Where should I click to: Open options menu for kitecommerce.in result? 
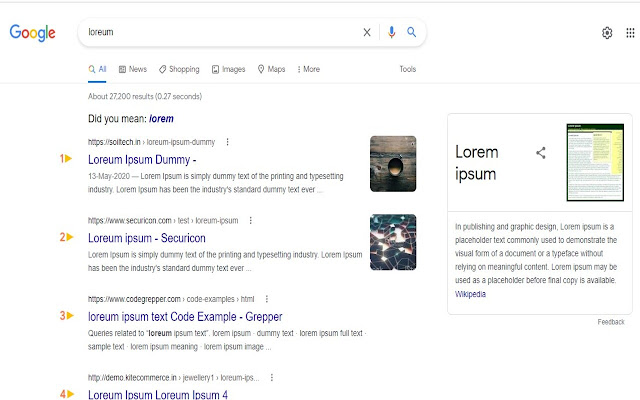click(x=271, y=378)
